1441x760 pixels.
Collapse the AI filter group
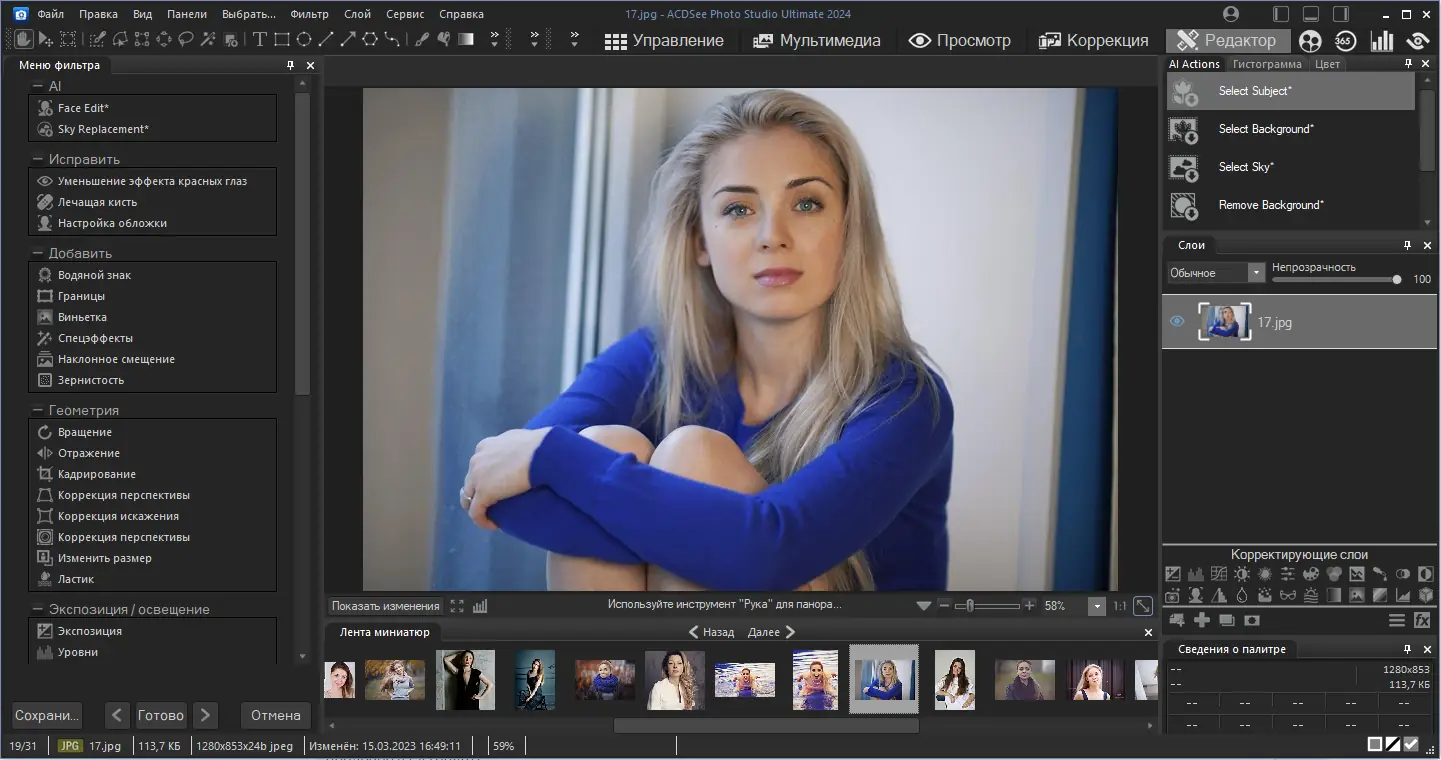(x=37, y=86)
